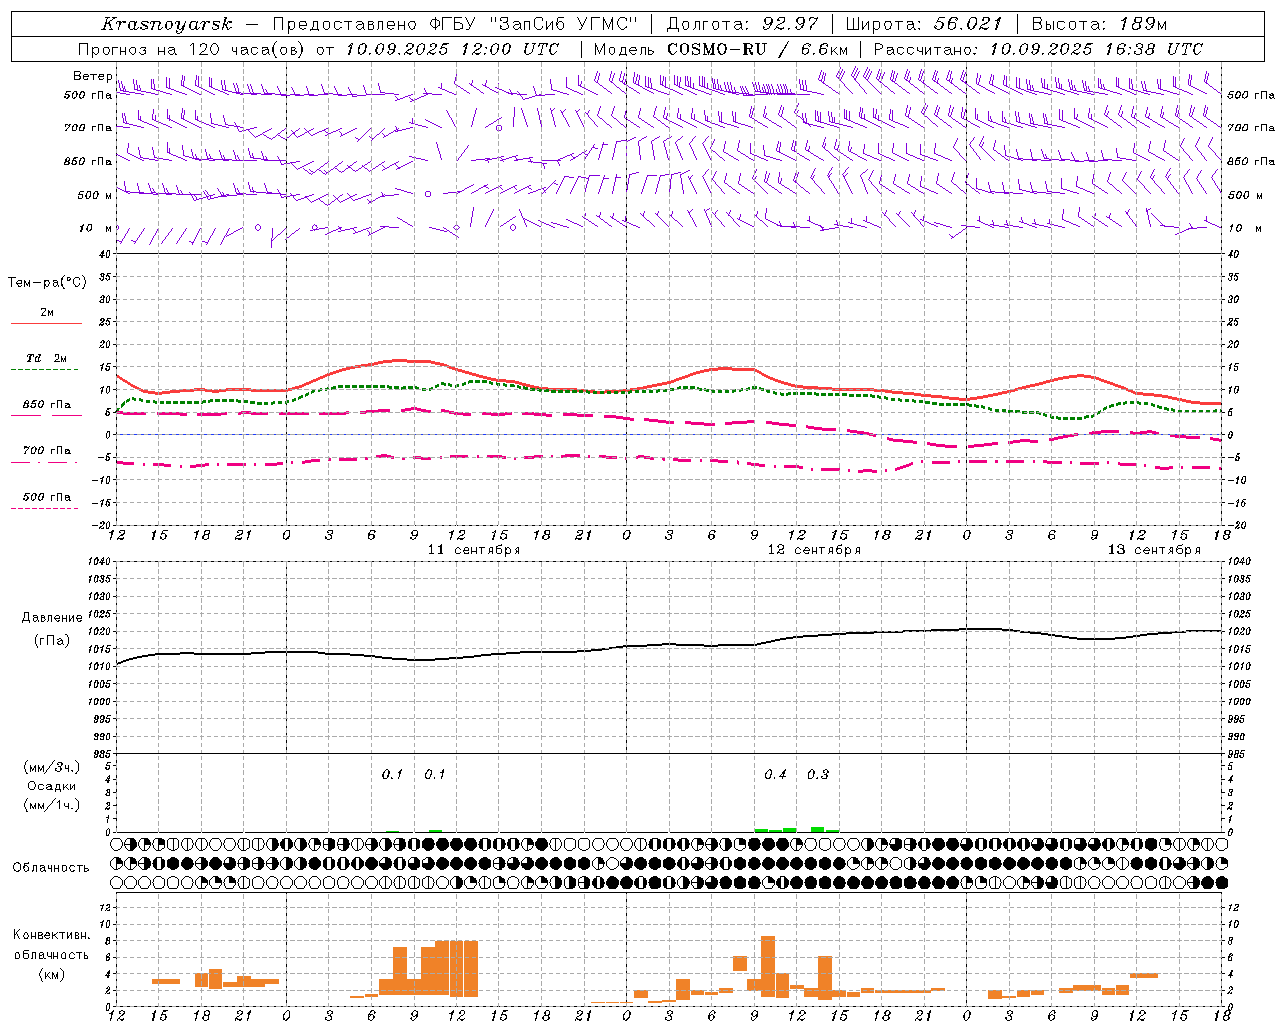1280x1024 pixels.
Task: Click the 'Прогноз на 120 часа(ов)' text
Action: click(x=192, y=49)
